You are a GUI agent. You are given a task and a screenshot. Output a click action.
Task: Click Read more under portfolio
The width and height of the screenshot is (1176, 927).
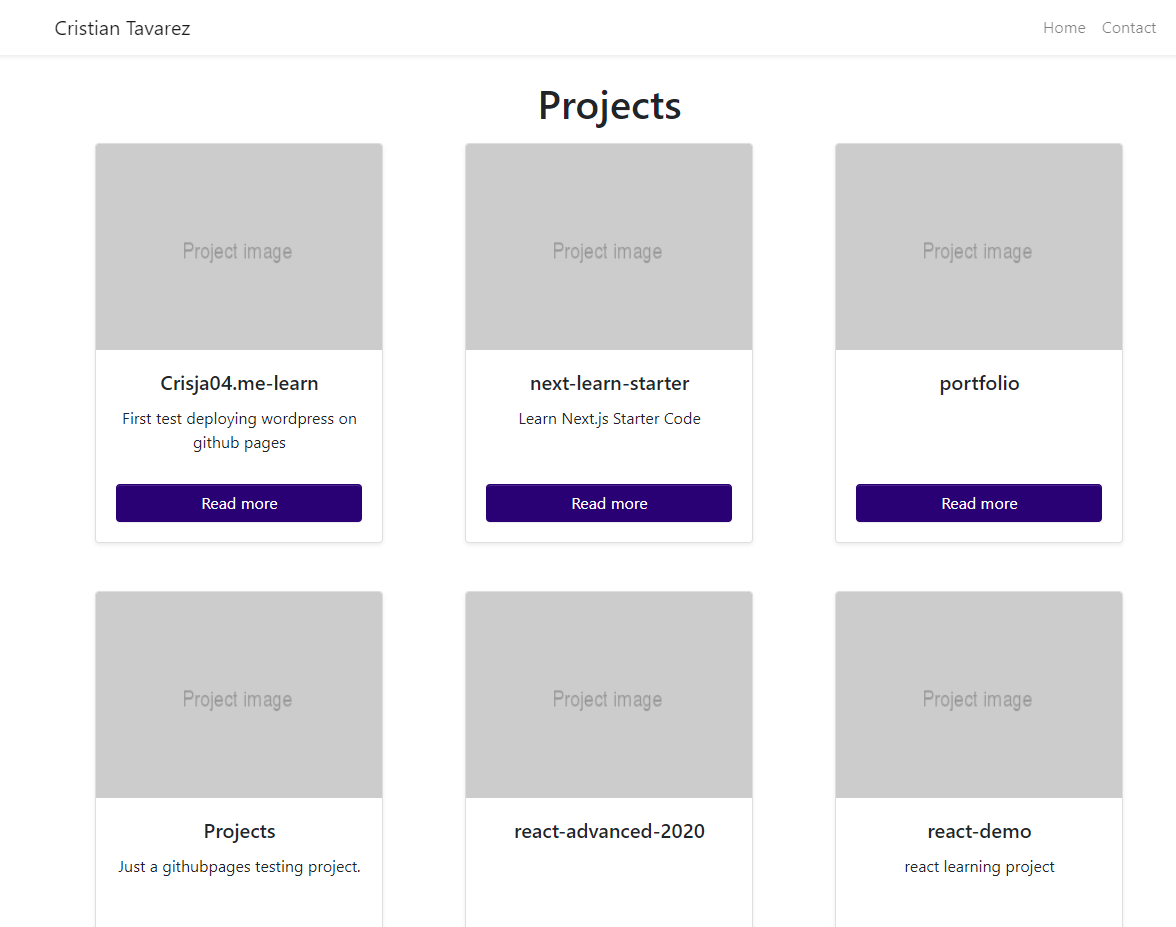978,503
